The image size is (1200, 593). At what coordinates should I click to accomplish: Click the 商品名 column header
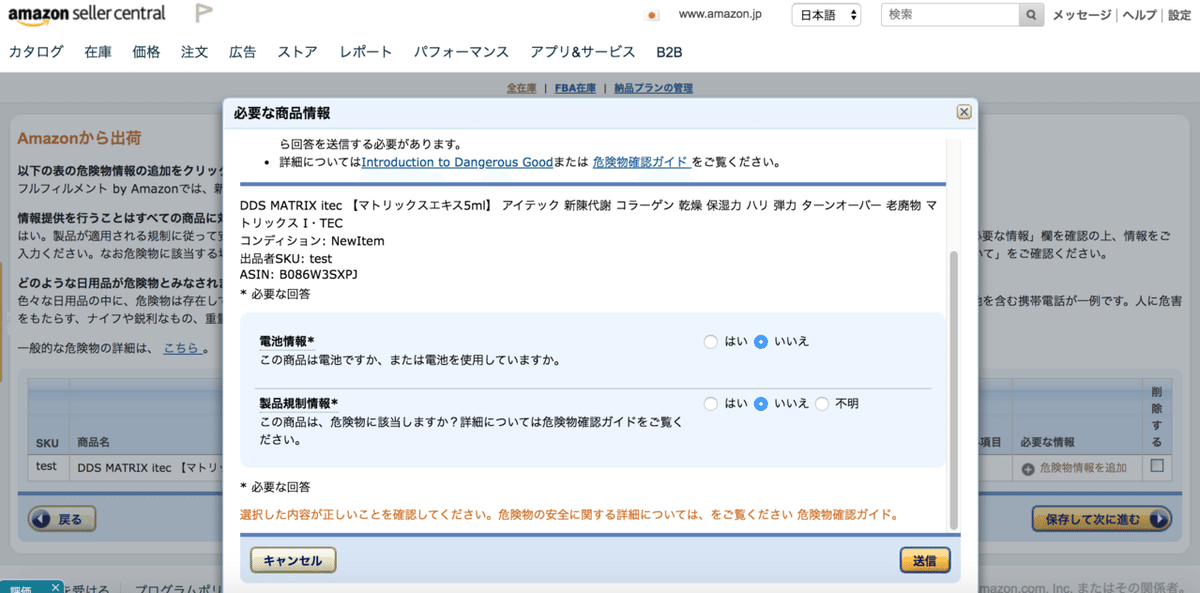[93, 442]
